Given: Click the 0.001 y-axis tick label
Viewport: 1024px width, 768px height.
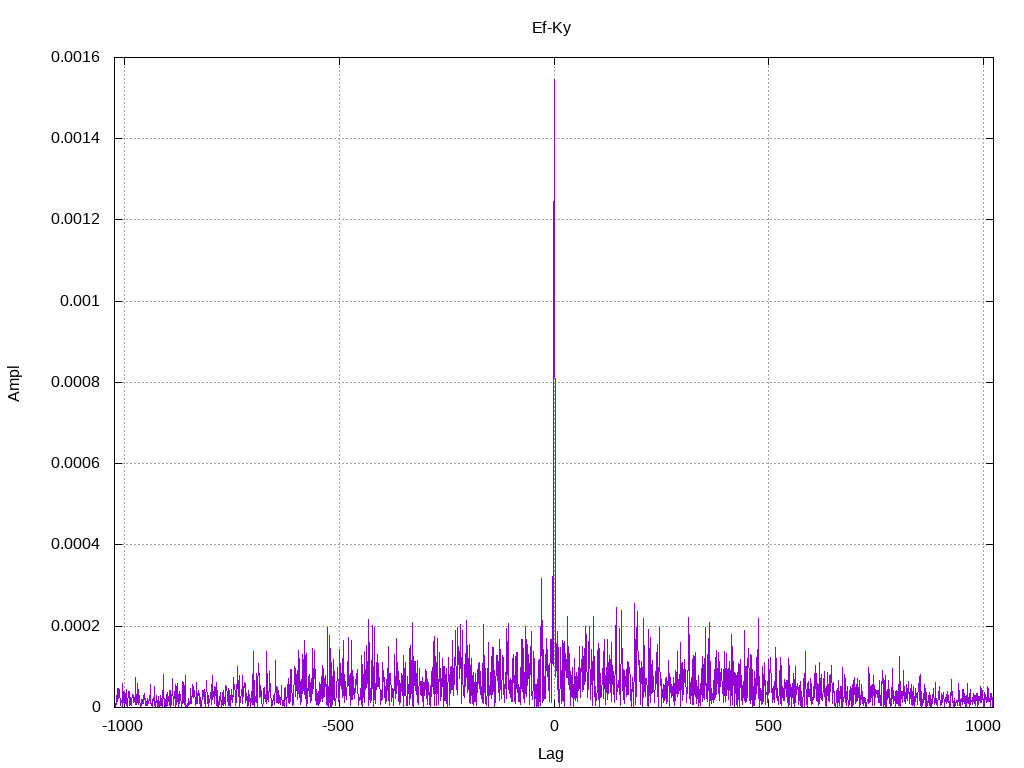Looking at the screenshot, I should coord(80,301).
